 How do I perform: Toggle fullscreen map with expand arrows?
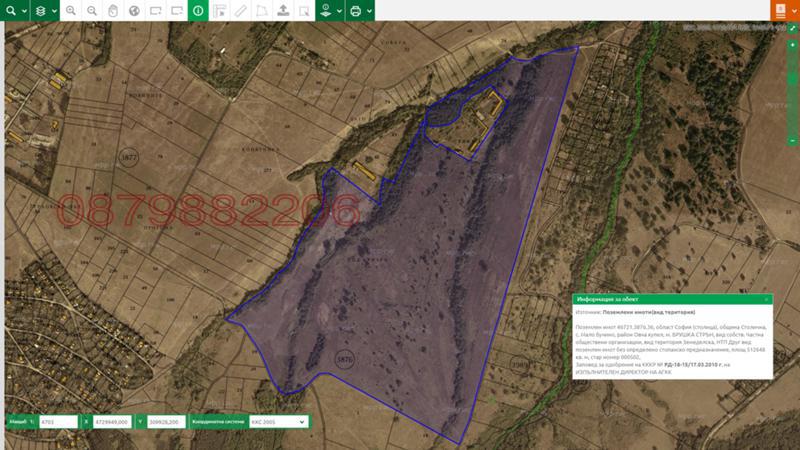pyautogui.click(x=792, y=29)
